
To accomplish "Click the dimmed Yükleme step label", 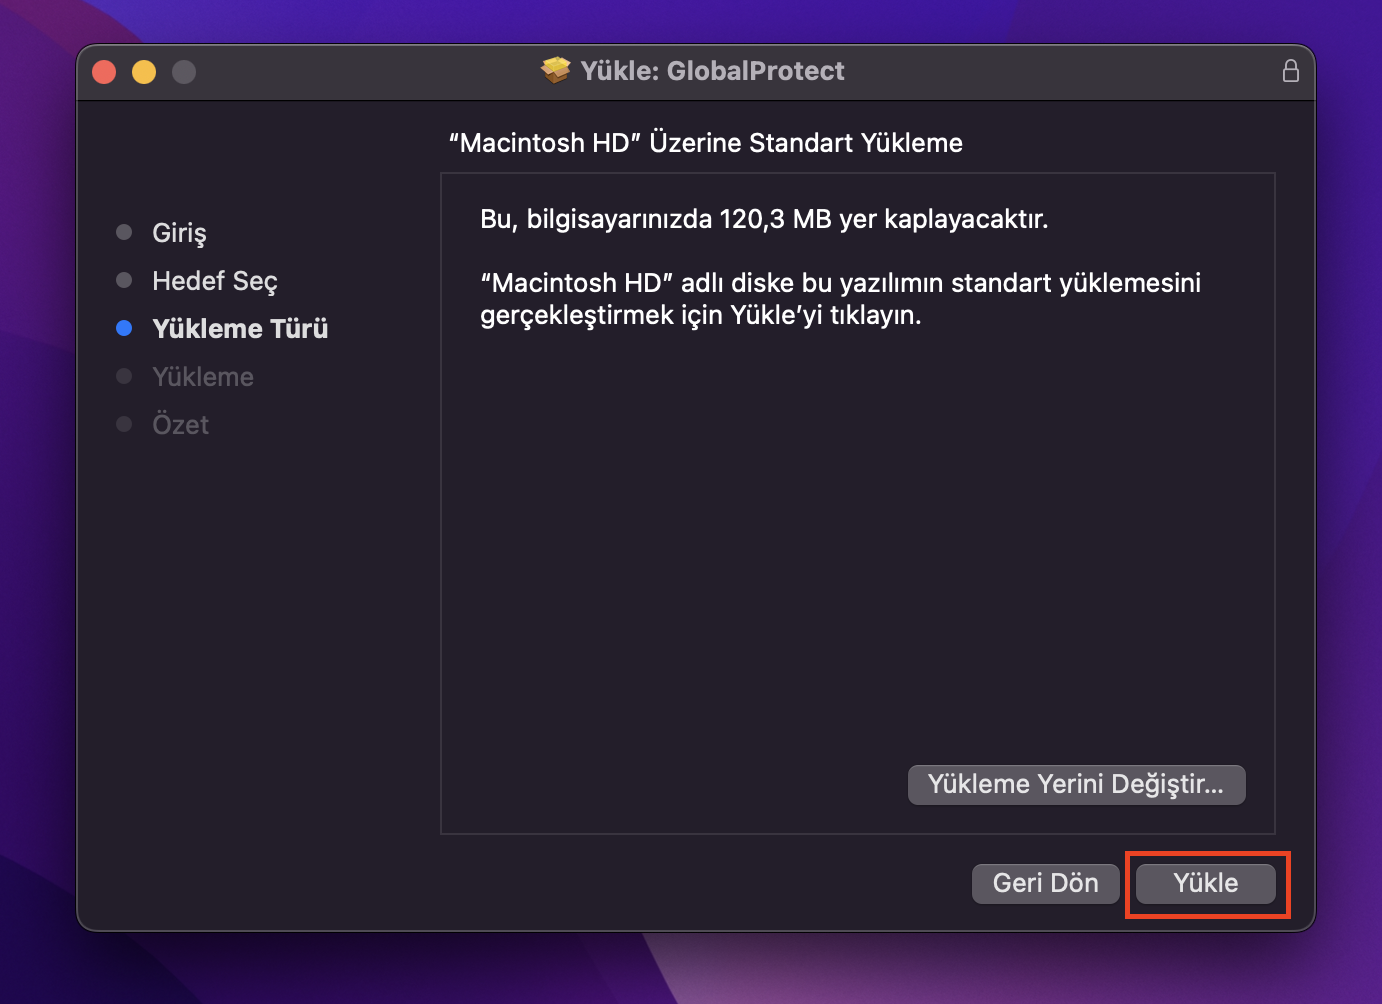I will pyautogui.click(x=203, y=377).
